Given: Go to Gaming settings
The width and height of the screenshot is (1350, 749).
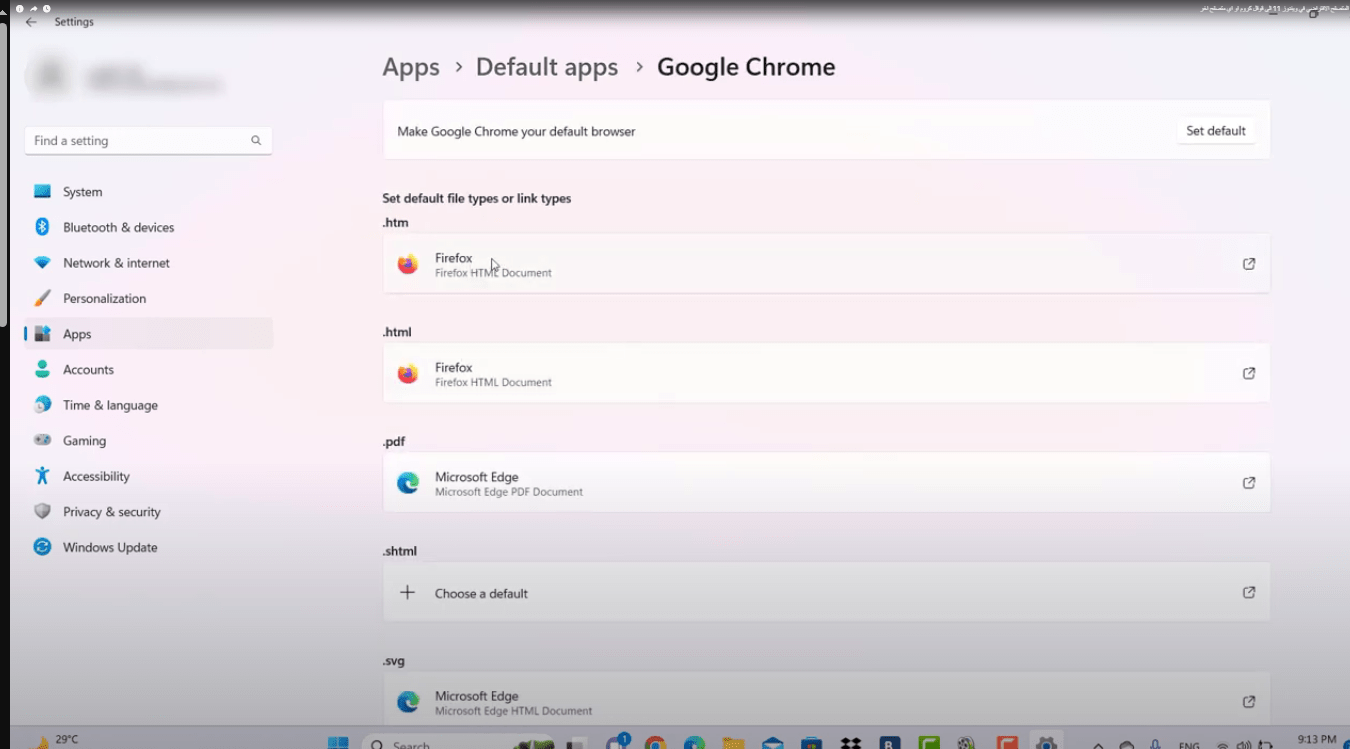Looking at the screenshot, I should point(148,440).
